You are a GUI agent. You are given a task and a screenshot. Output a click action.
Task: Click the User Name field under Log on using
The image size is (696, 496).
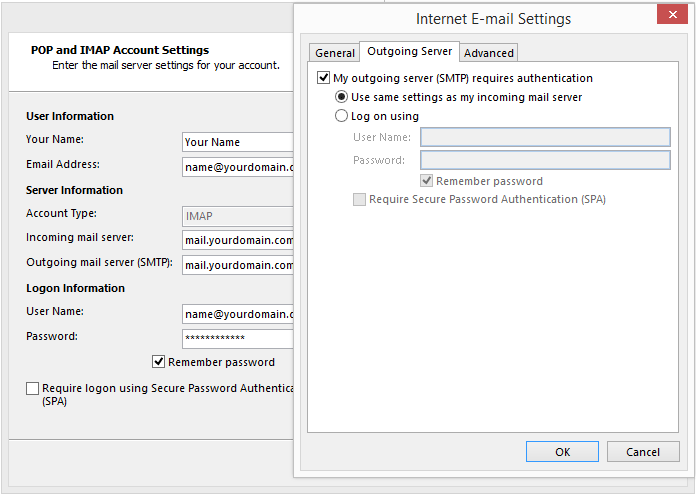click(544, 137)
